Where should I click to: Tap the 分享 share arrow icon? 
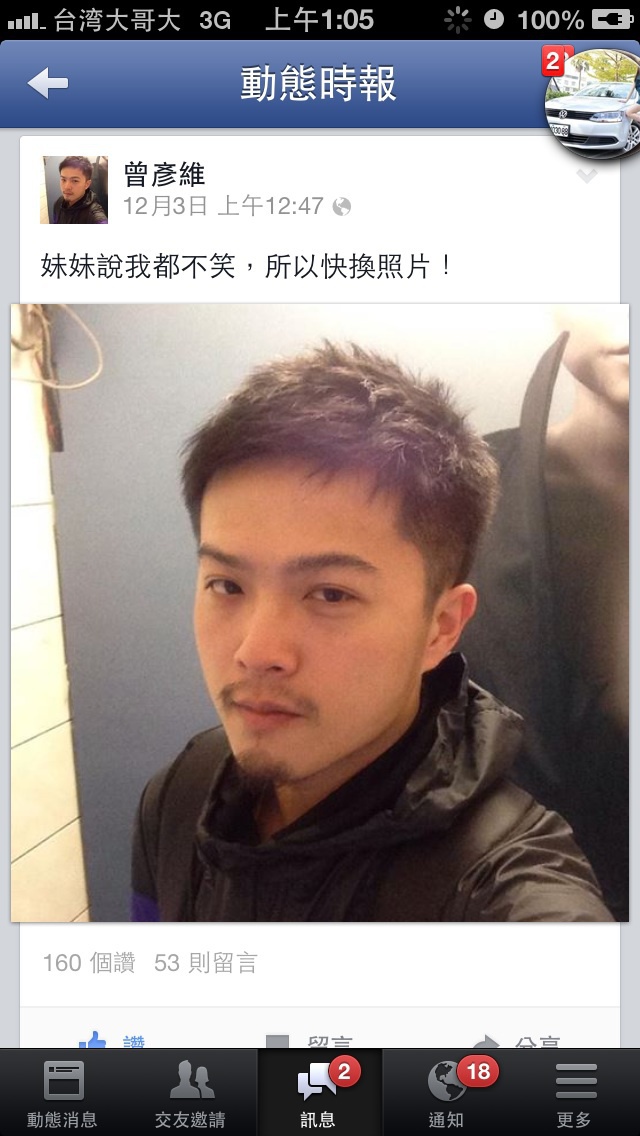[x=486, y=1042]
